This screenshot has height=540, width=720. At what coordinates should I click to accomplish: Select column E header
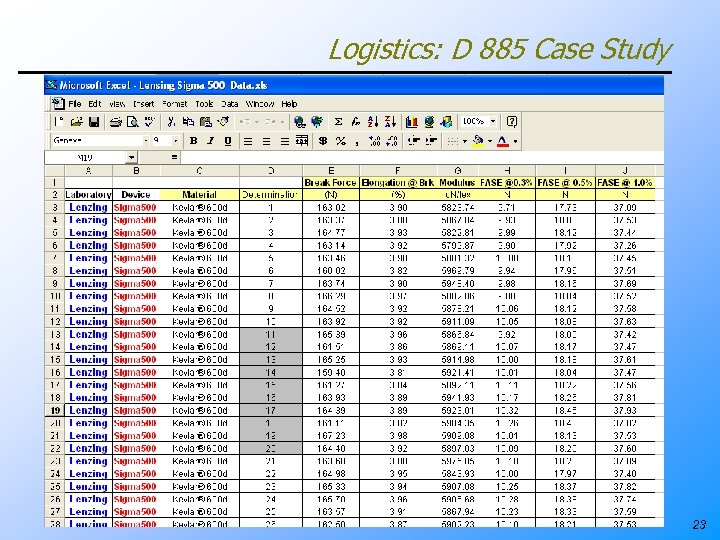pos(331,171)
